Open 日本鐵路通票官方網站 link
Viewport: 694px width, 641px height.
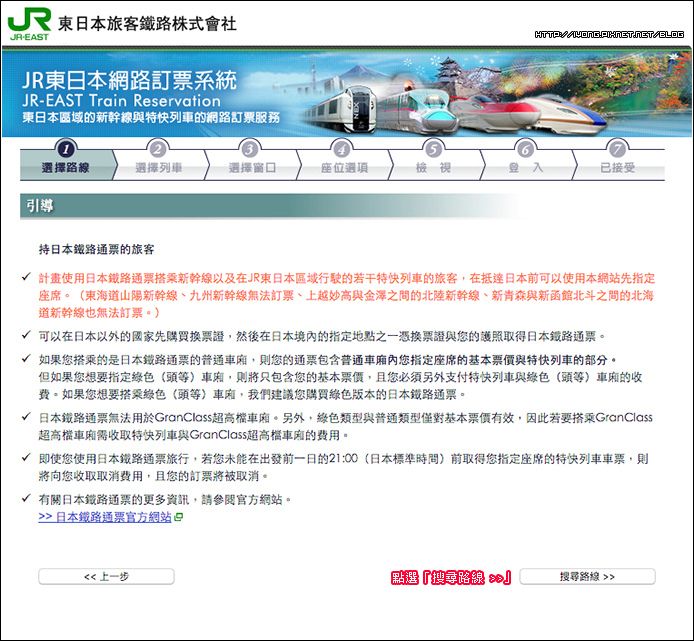click(x=105, y=517)
